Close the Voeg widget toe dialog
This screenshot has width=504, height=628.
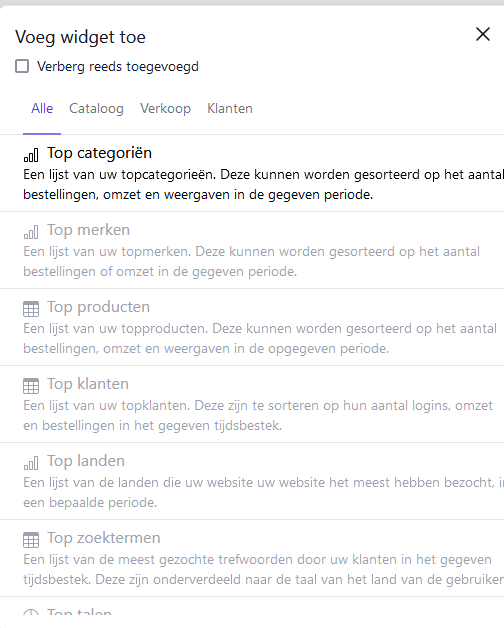point(483,34)
